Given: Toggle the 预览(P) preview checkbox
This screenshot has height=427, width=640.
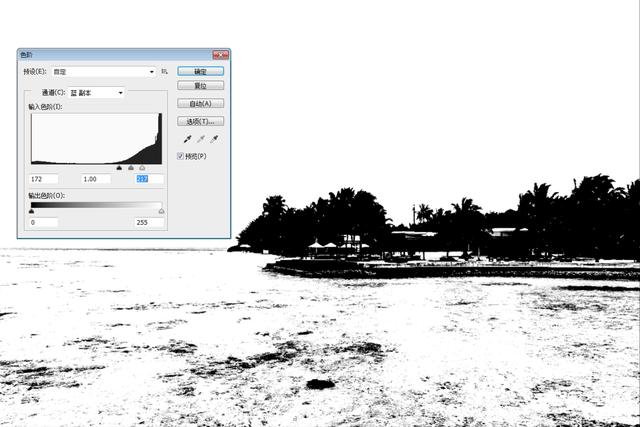Looking at the screenshot, I should (181, 156).
